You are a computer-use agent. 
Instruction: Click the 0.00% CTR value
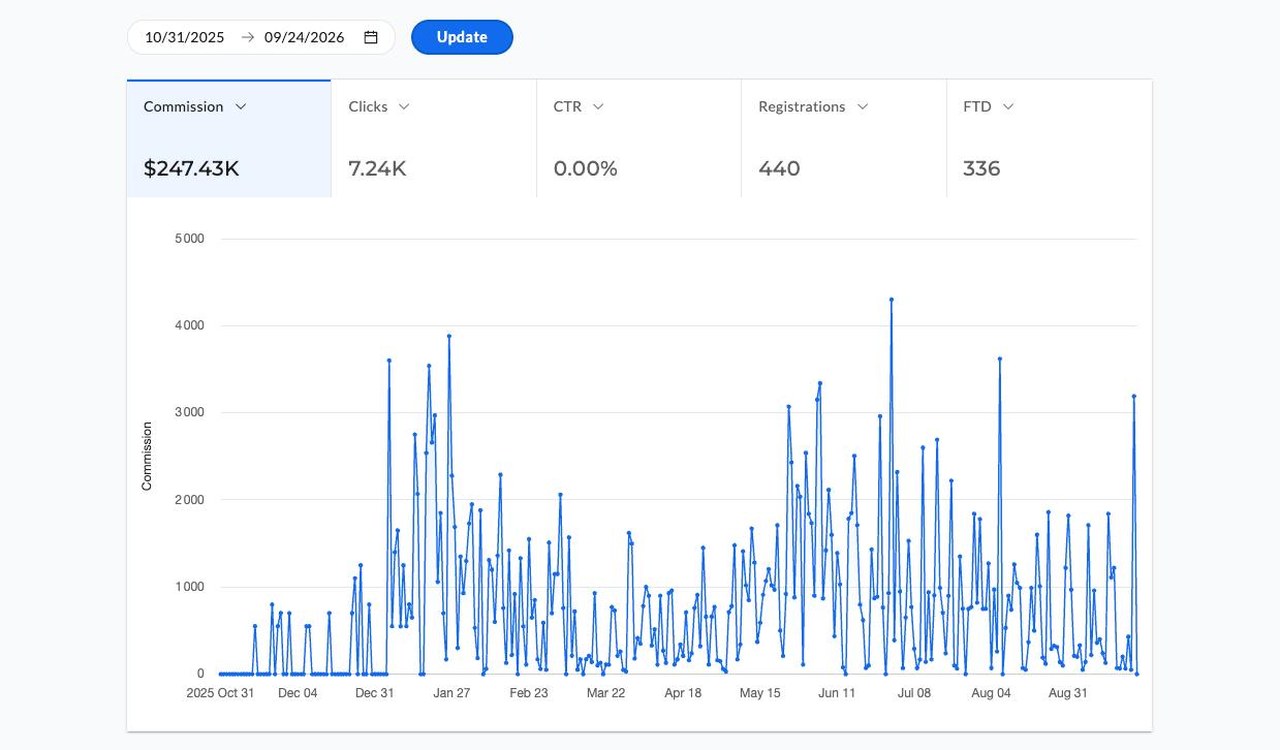[x=585, y=168]
